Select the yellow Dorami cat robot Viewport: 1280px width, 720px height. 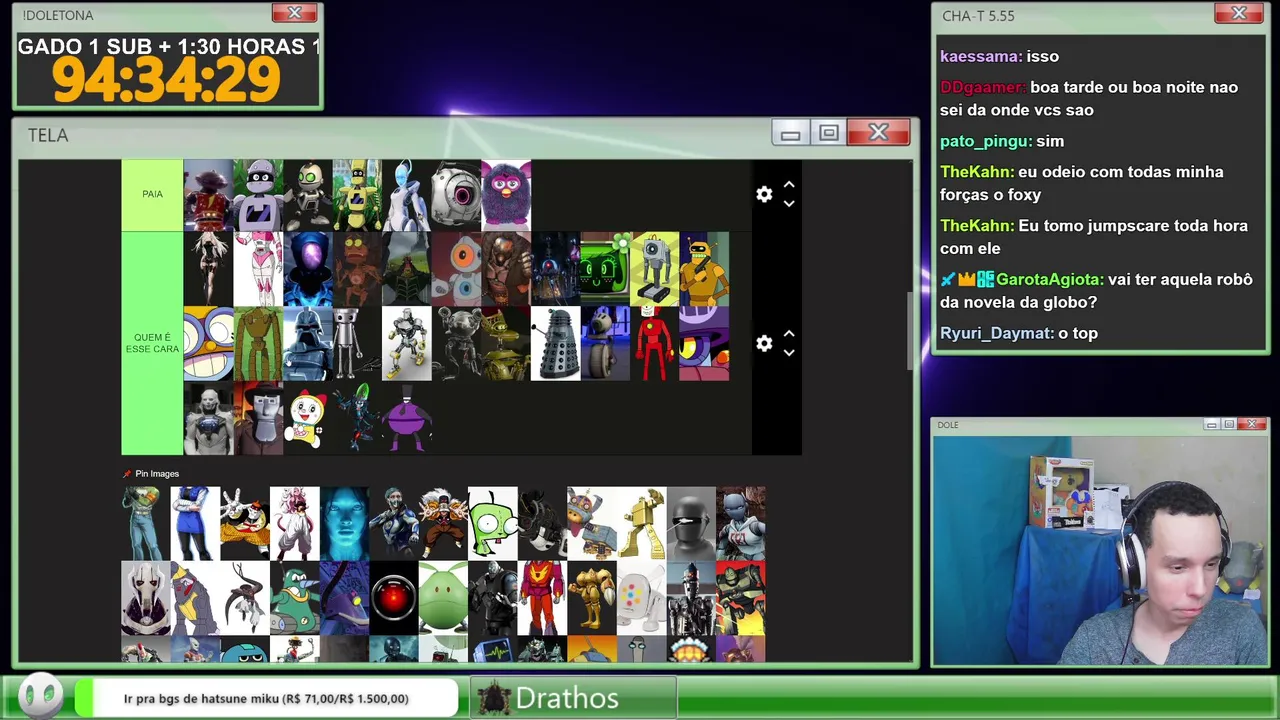coord(308,418)
